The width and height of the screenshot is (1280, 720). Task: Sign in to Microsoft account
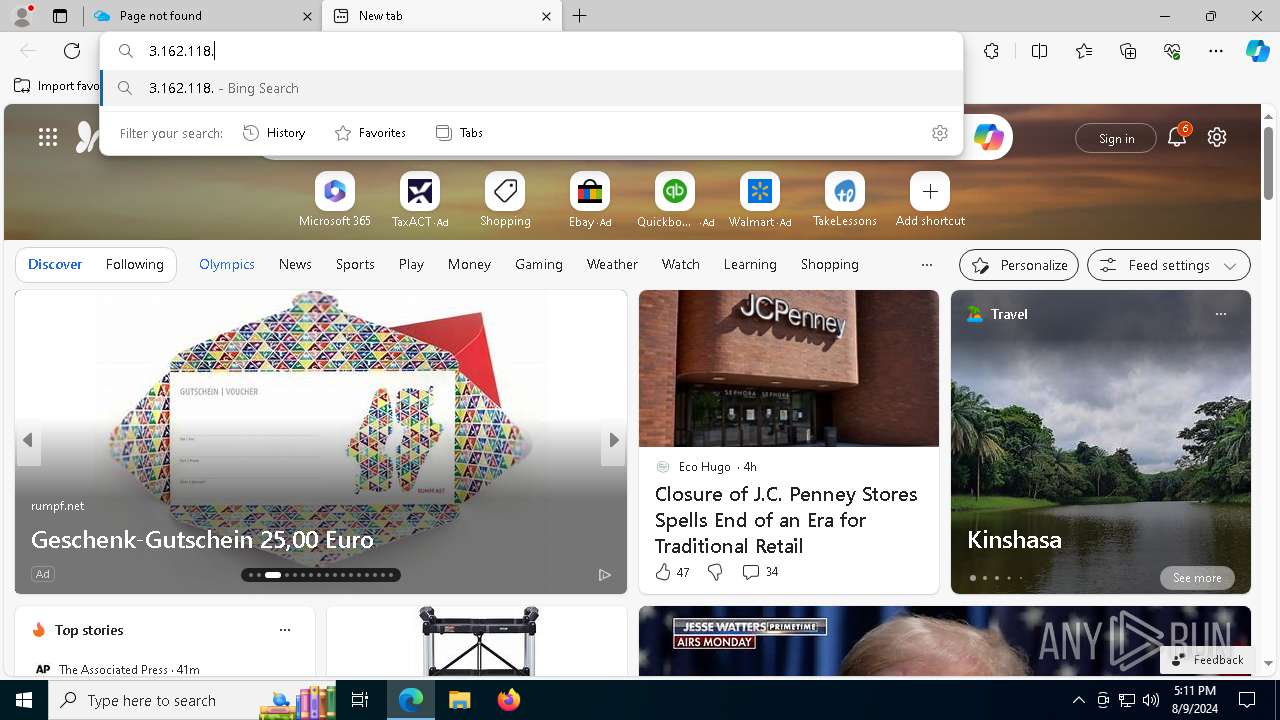pos(1116,138)
